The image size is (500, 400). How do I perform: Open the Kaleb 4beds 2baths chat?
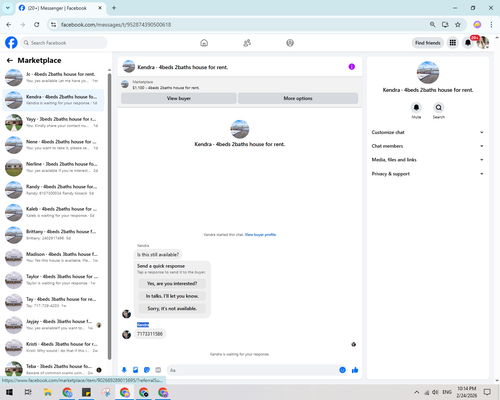(53, 212)
